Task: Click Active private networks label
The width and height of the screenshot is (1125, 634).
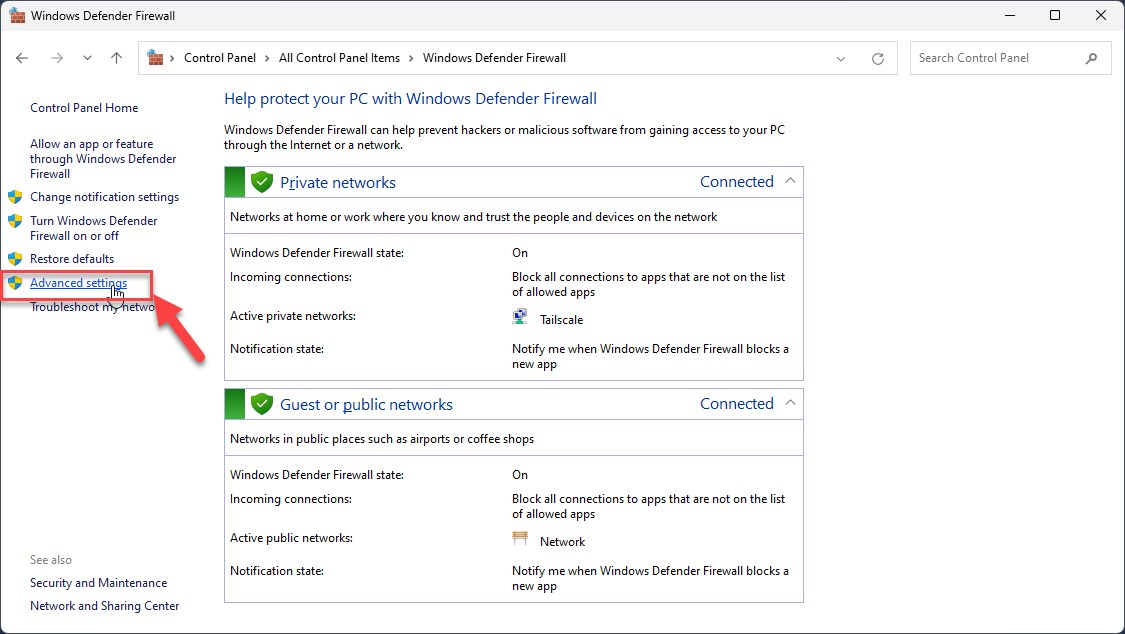Action: point(293,316)
